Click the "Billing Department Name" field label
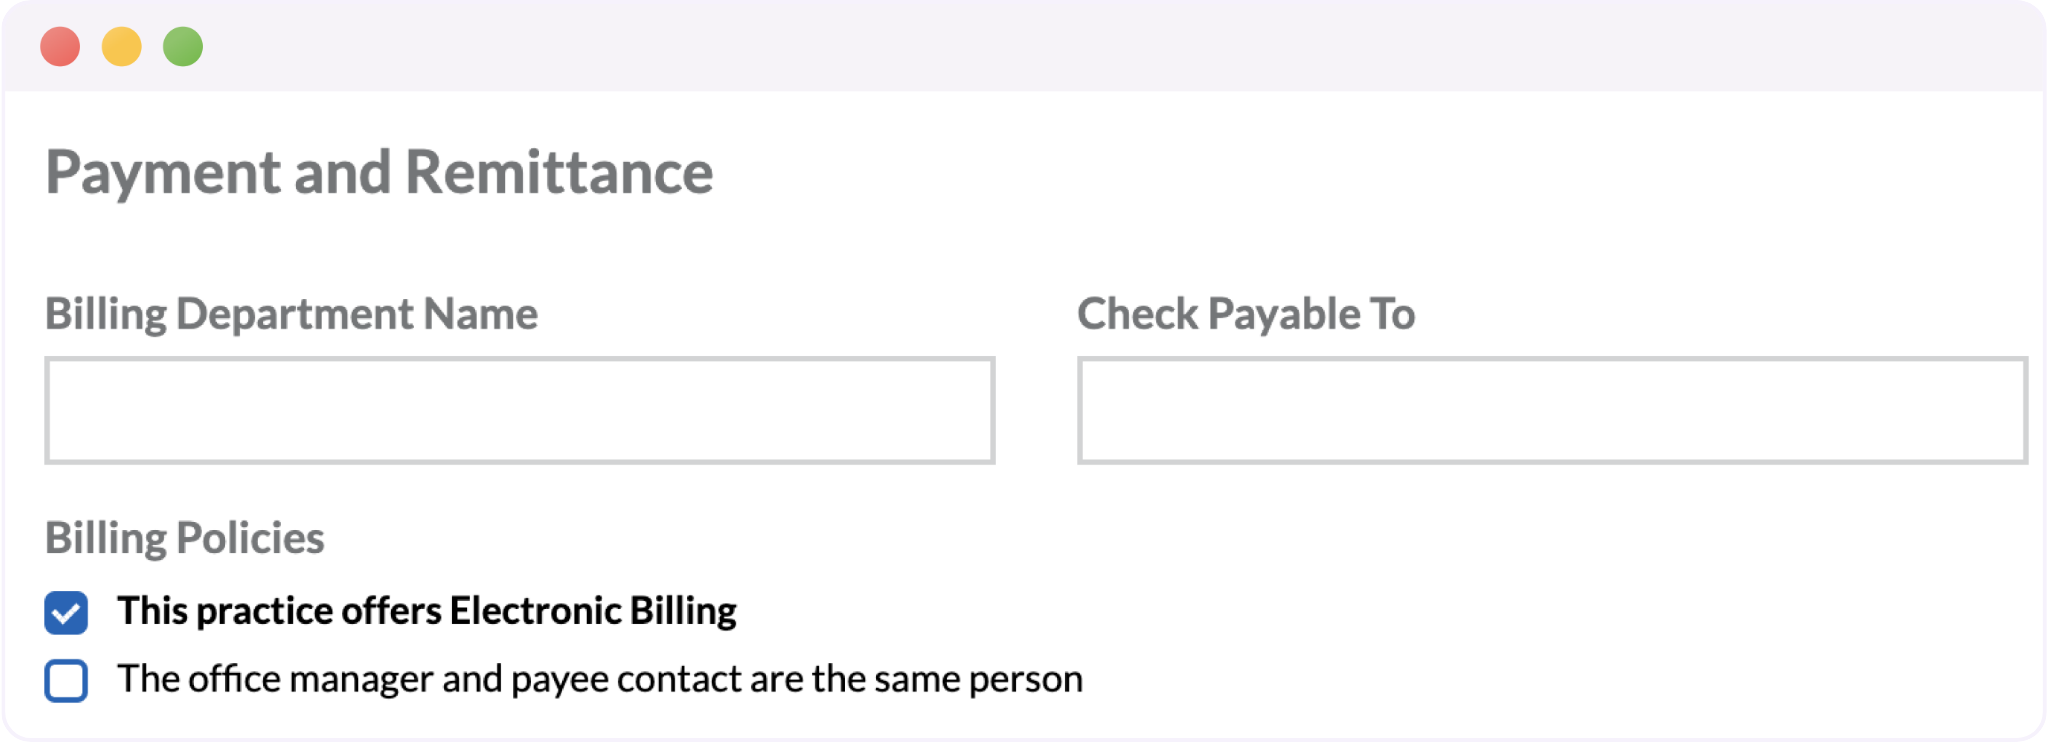 [x=291, y=314]
